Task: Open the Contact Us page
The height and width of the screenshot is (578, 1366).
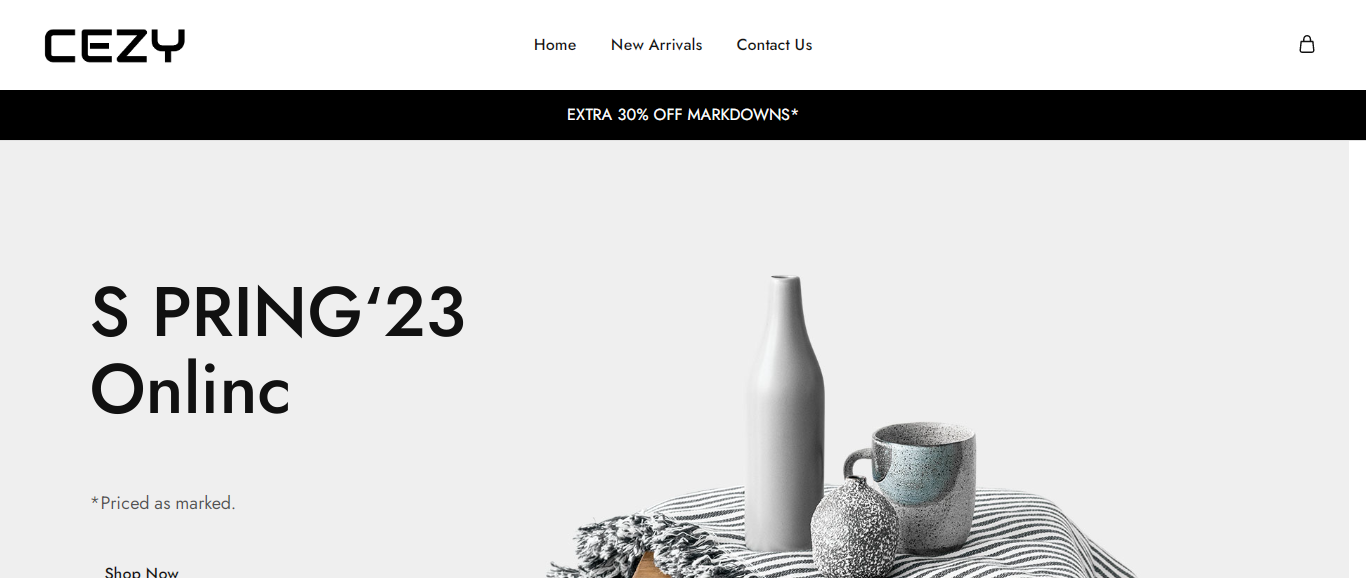Action: [774, 45]
